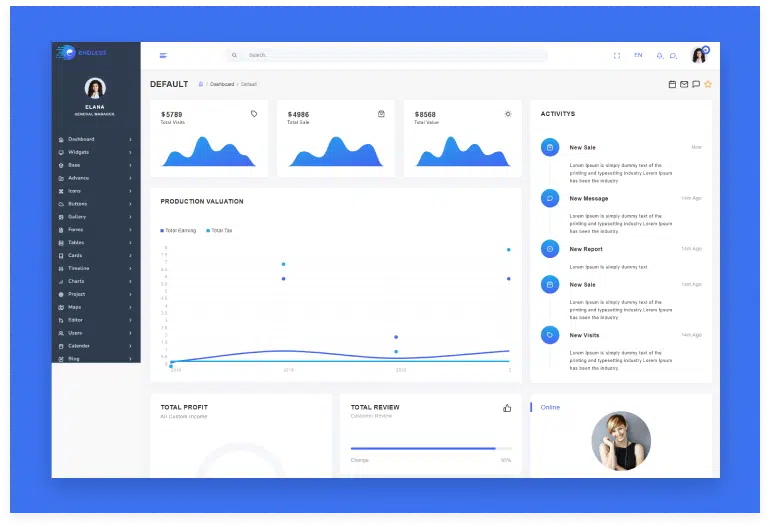Click the New Visits activity title
770x527 pixels.
tap(584, 335)
